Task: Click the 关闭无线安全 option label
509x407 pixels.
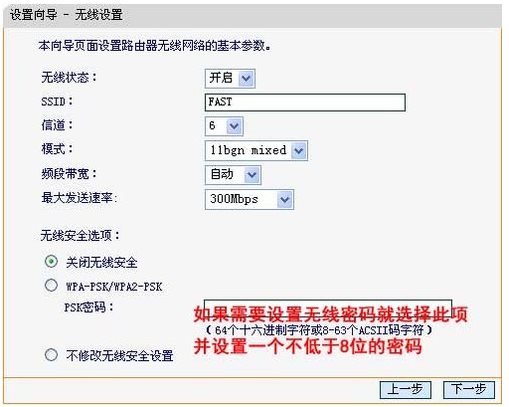Action: coord(101,262)
